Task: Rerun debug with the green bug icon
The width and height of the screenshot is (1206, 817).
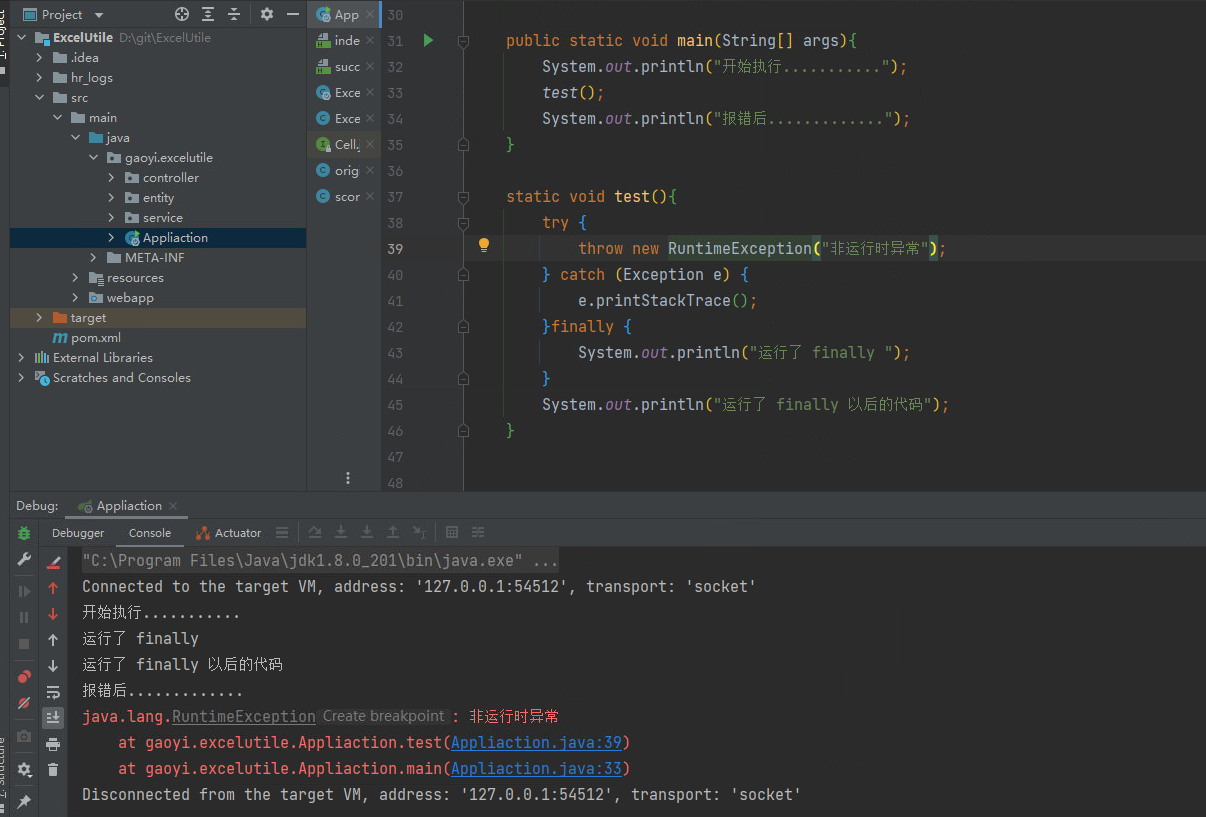Action: coord(24,534)
